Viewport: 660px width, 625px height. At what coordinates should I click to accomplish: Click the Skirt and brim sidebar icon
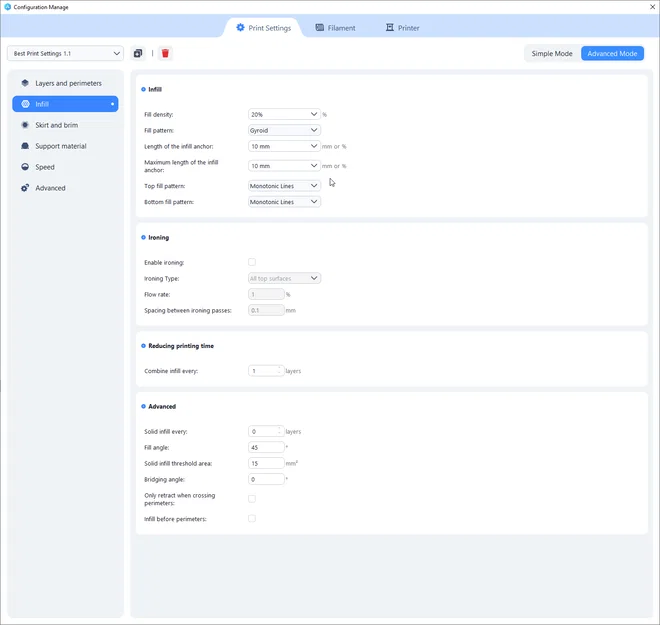coord(25,125)
